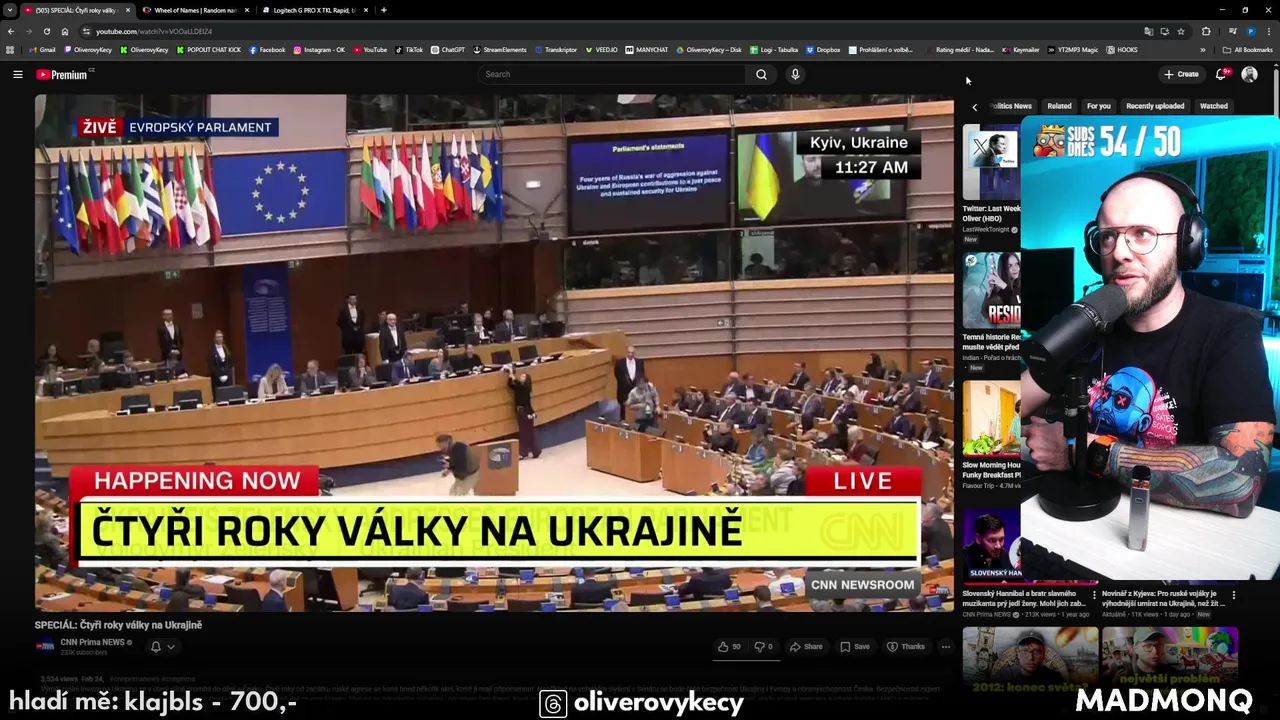
Task: Open the StreamElements bookmark
Action: pos(500,49)
